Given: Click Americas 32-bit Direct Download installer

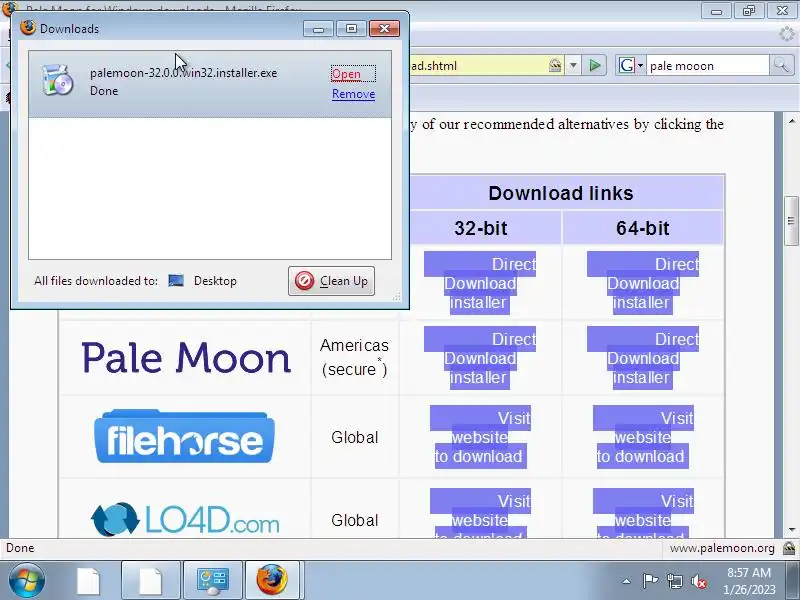Looking at the screenshot, I should click(480, 358).
